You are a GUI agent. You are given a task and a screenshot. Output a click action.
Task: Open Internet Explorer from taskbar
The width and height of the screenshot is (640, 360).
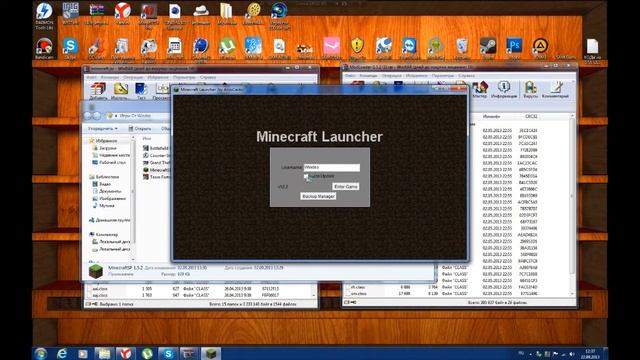tap(62, 353)
